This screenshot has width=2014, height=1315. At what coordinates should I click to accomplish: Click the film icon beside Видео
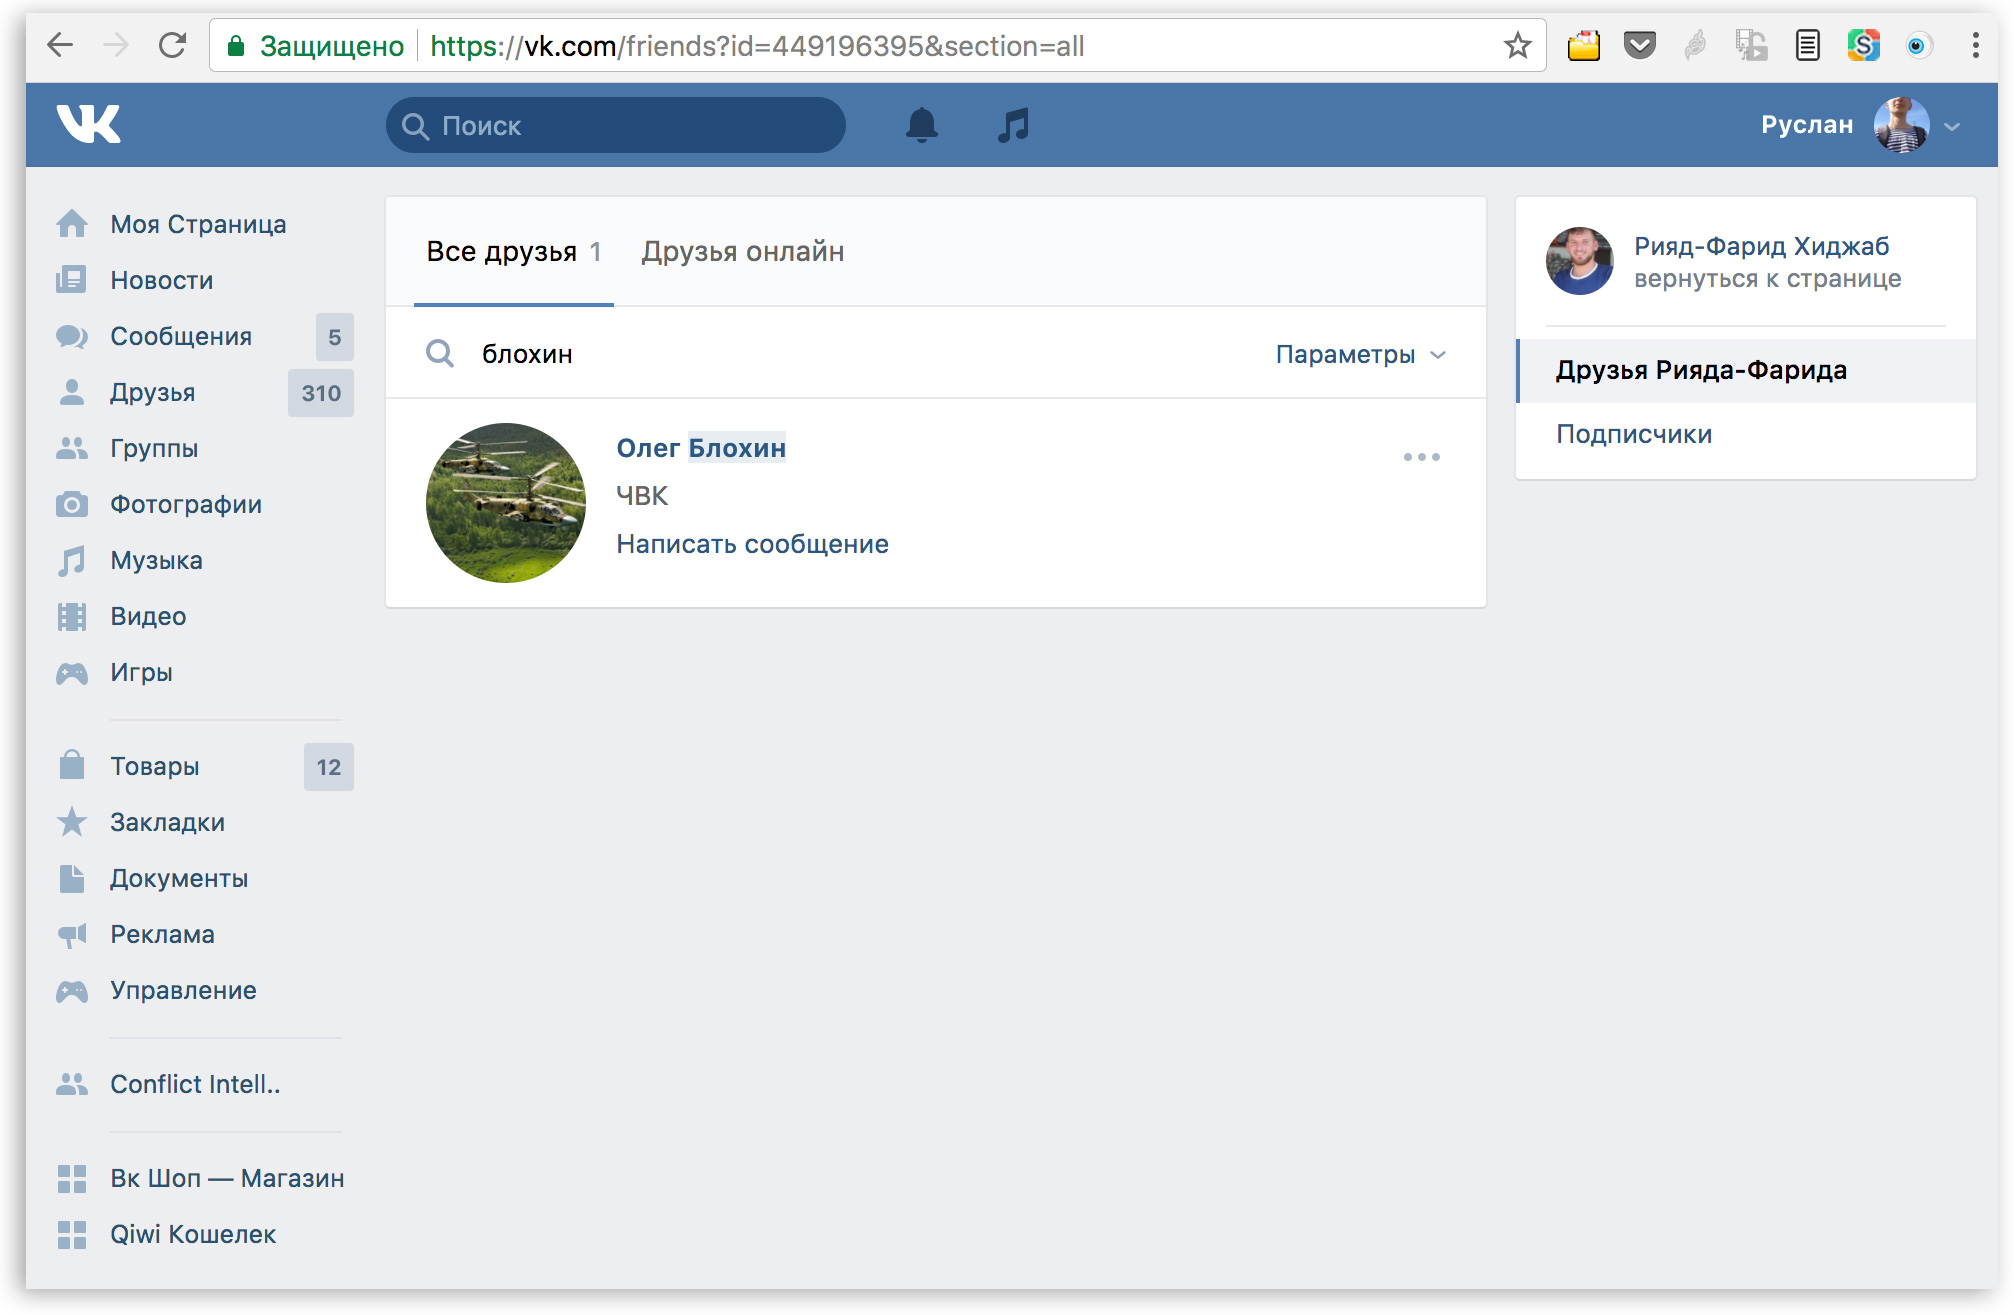[x=72, y=616]
